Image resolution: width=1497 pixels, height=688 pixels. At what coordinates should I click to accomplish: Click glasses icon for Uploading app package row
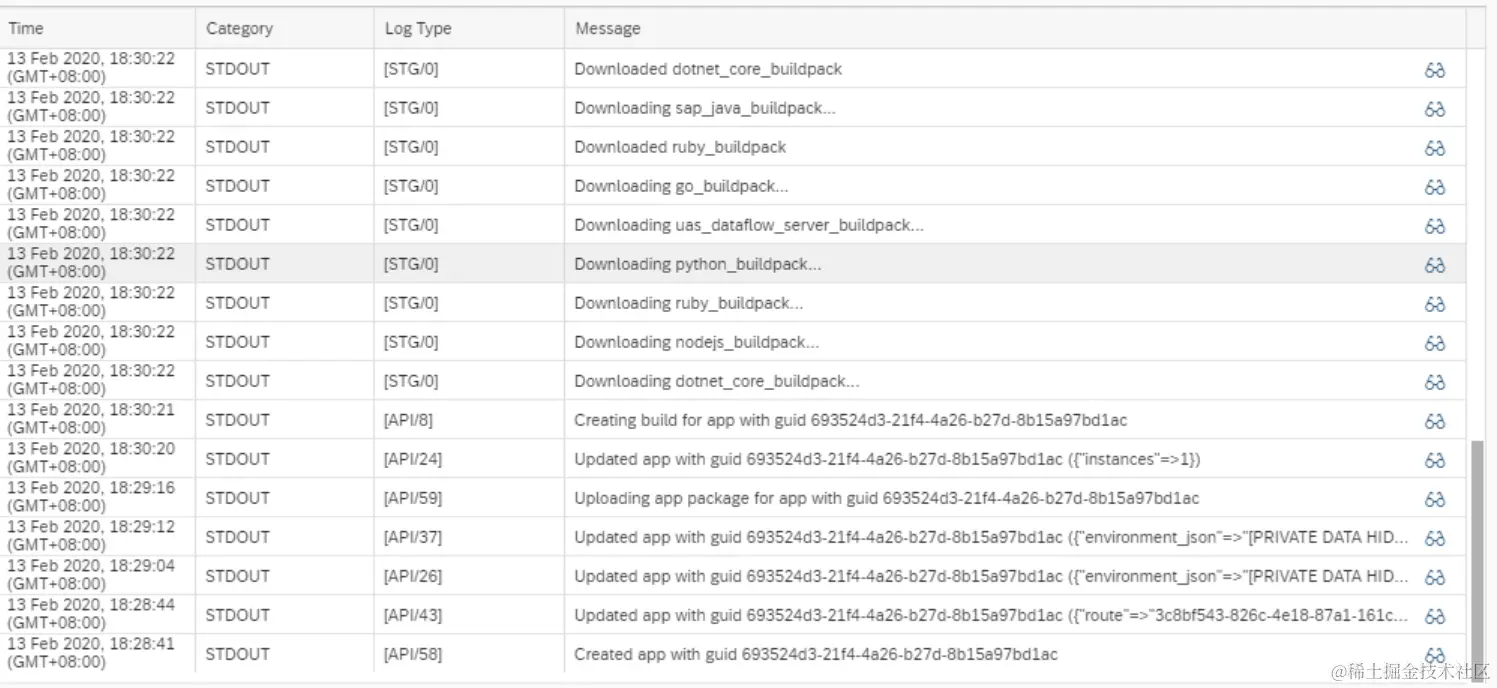coord(1435,499)
